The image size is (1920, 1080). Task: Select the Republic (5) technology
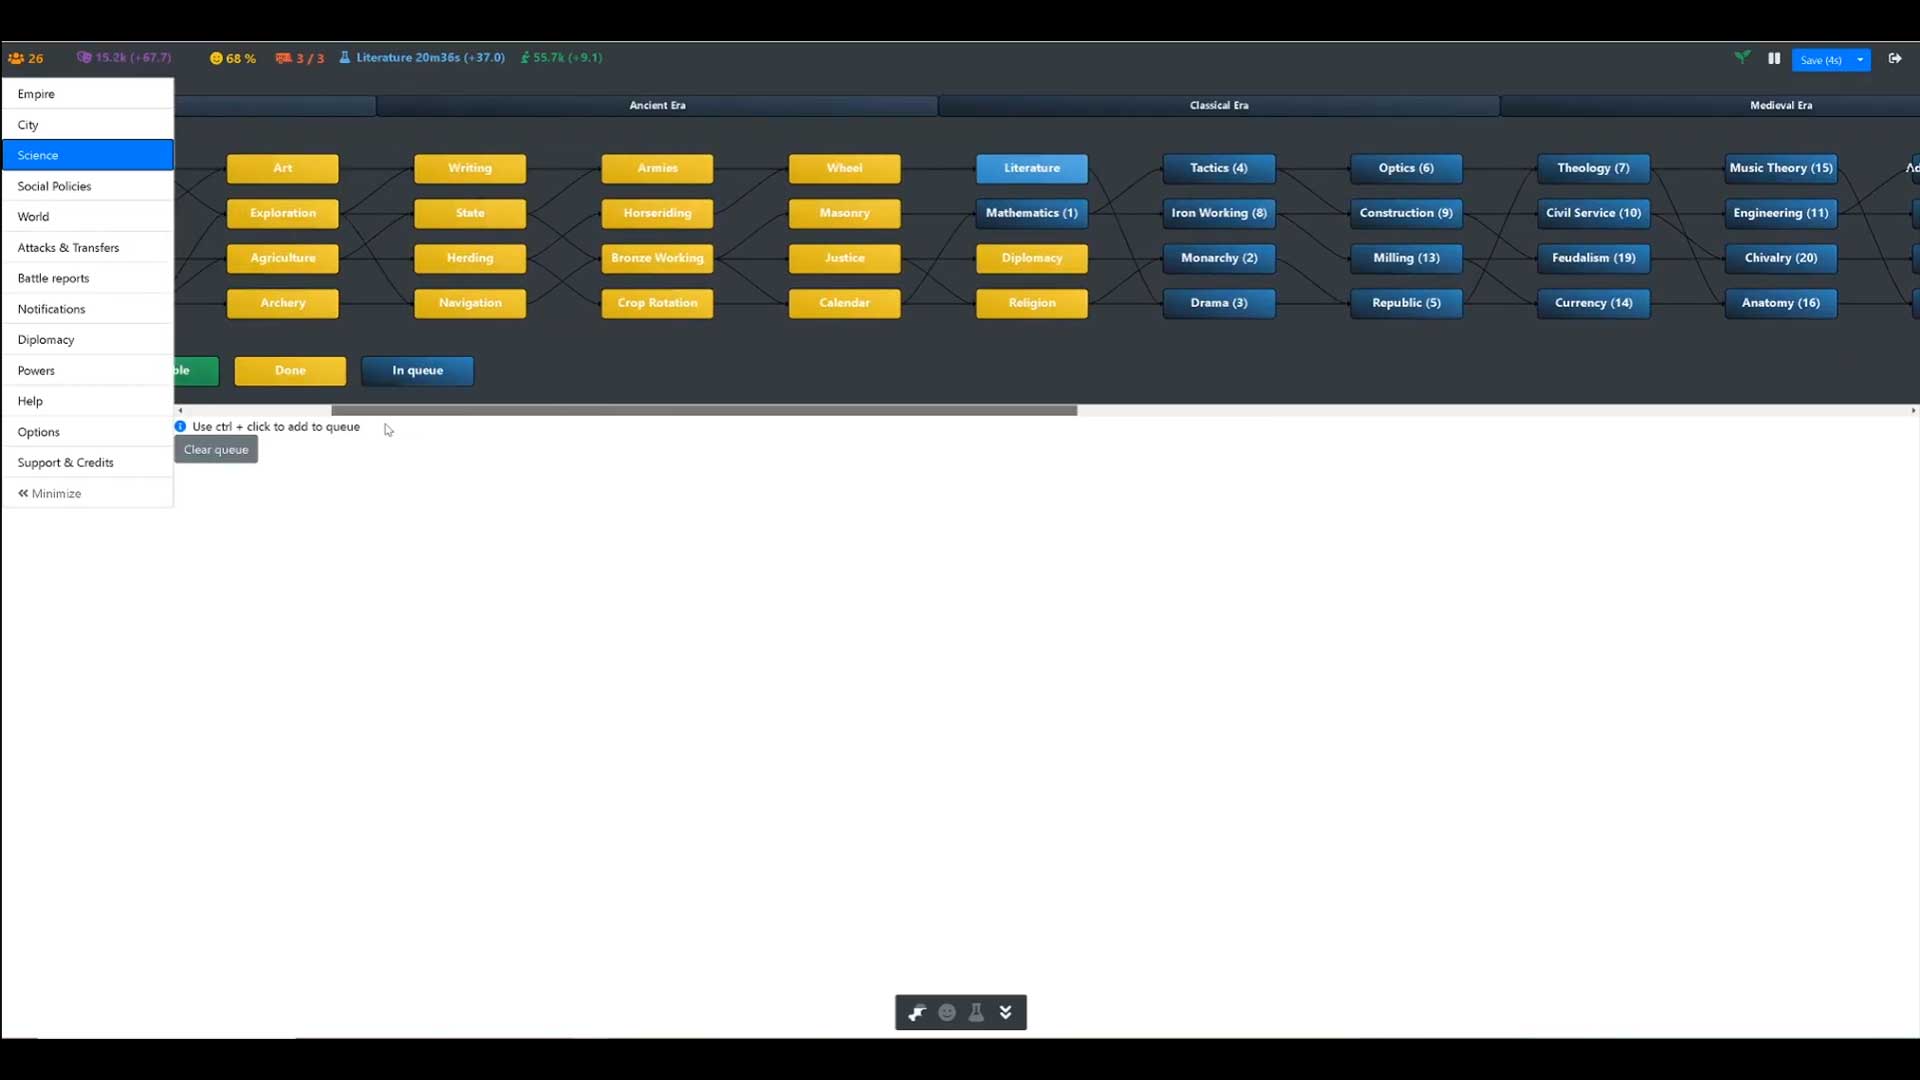point(1406,303)
